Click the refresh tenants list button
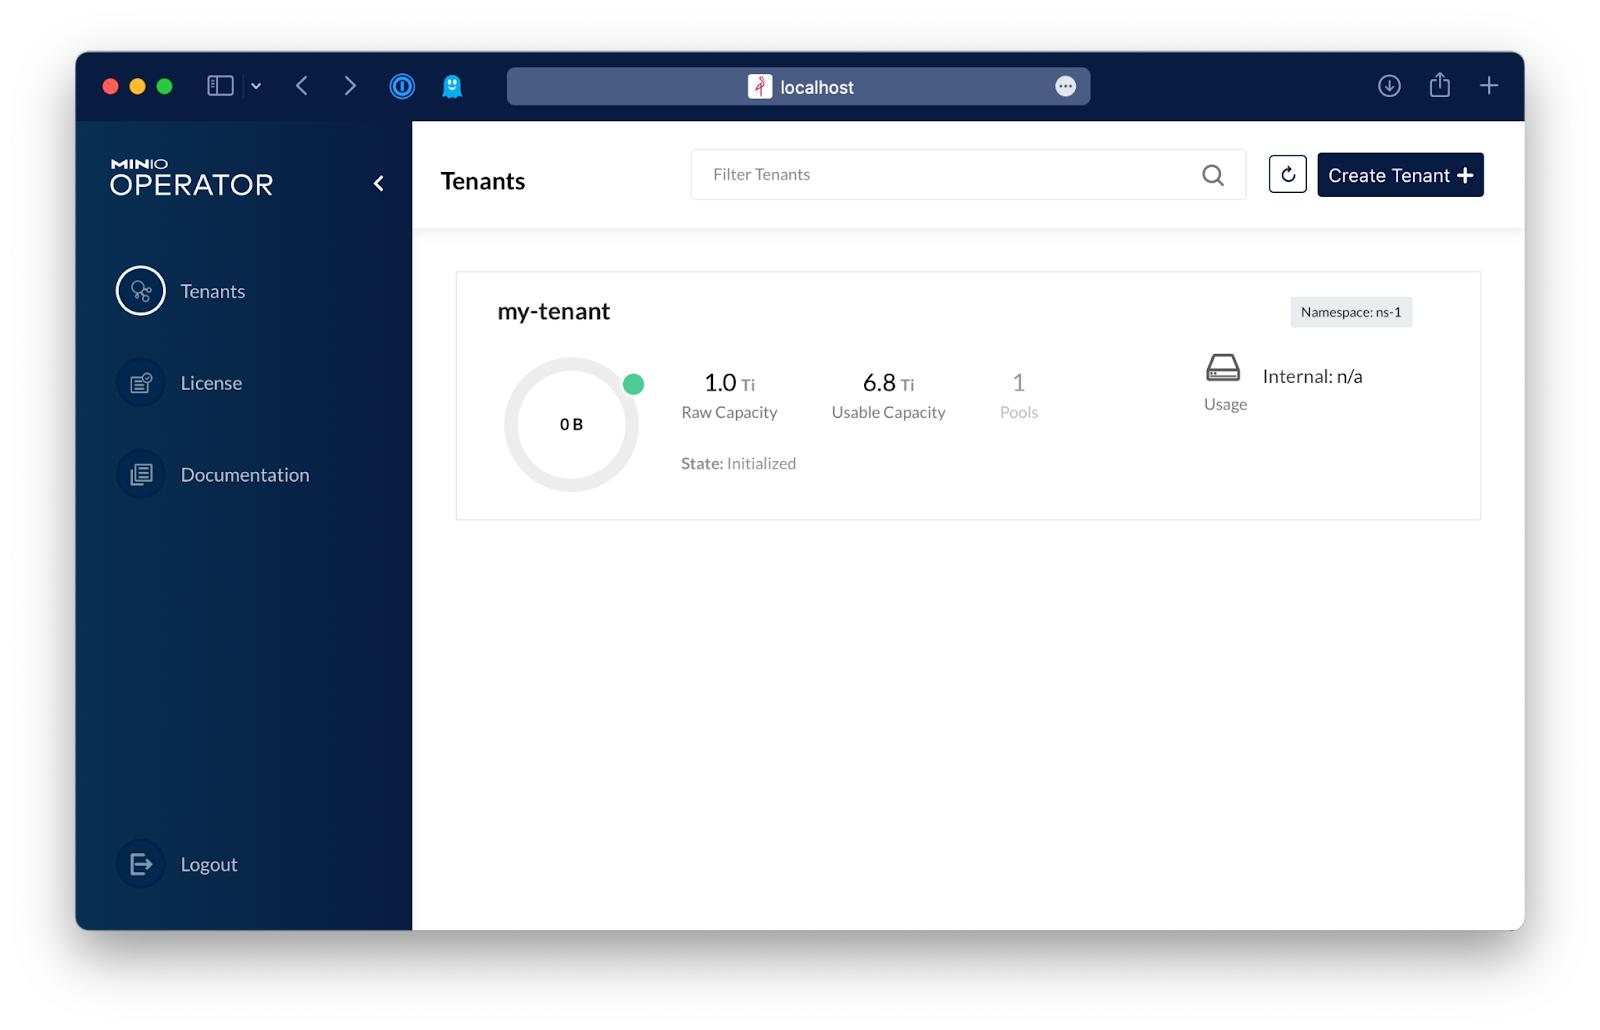This screenshot has height=1030, width=1600. click(1287, 175)
